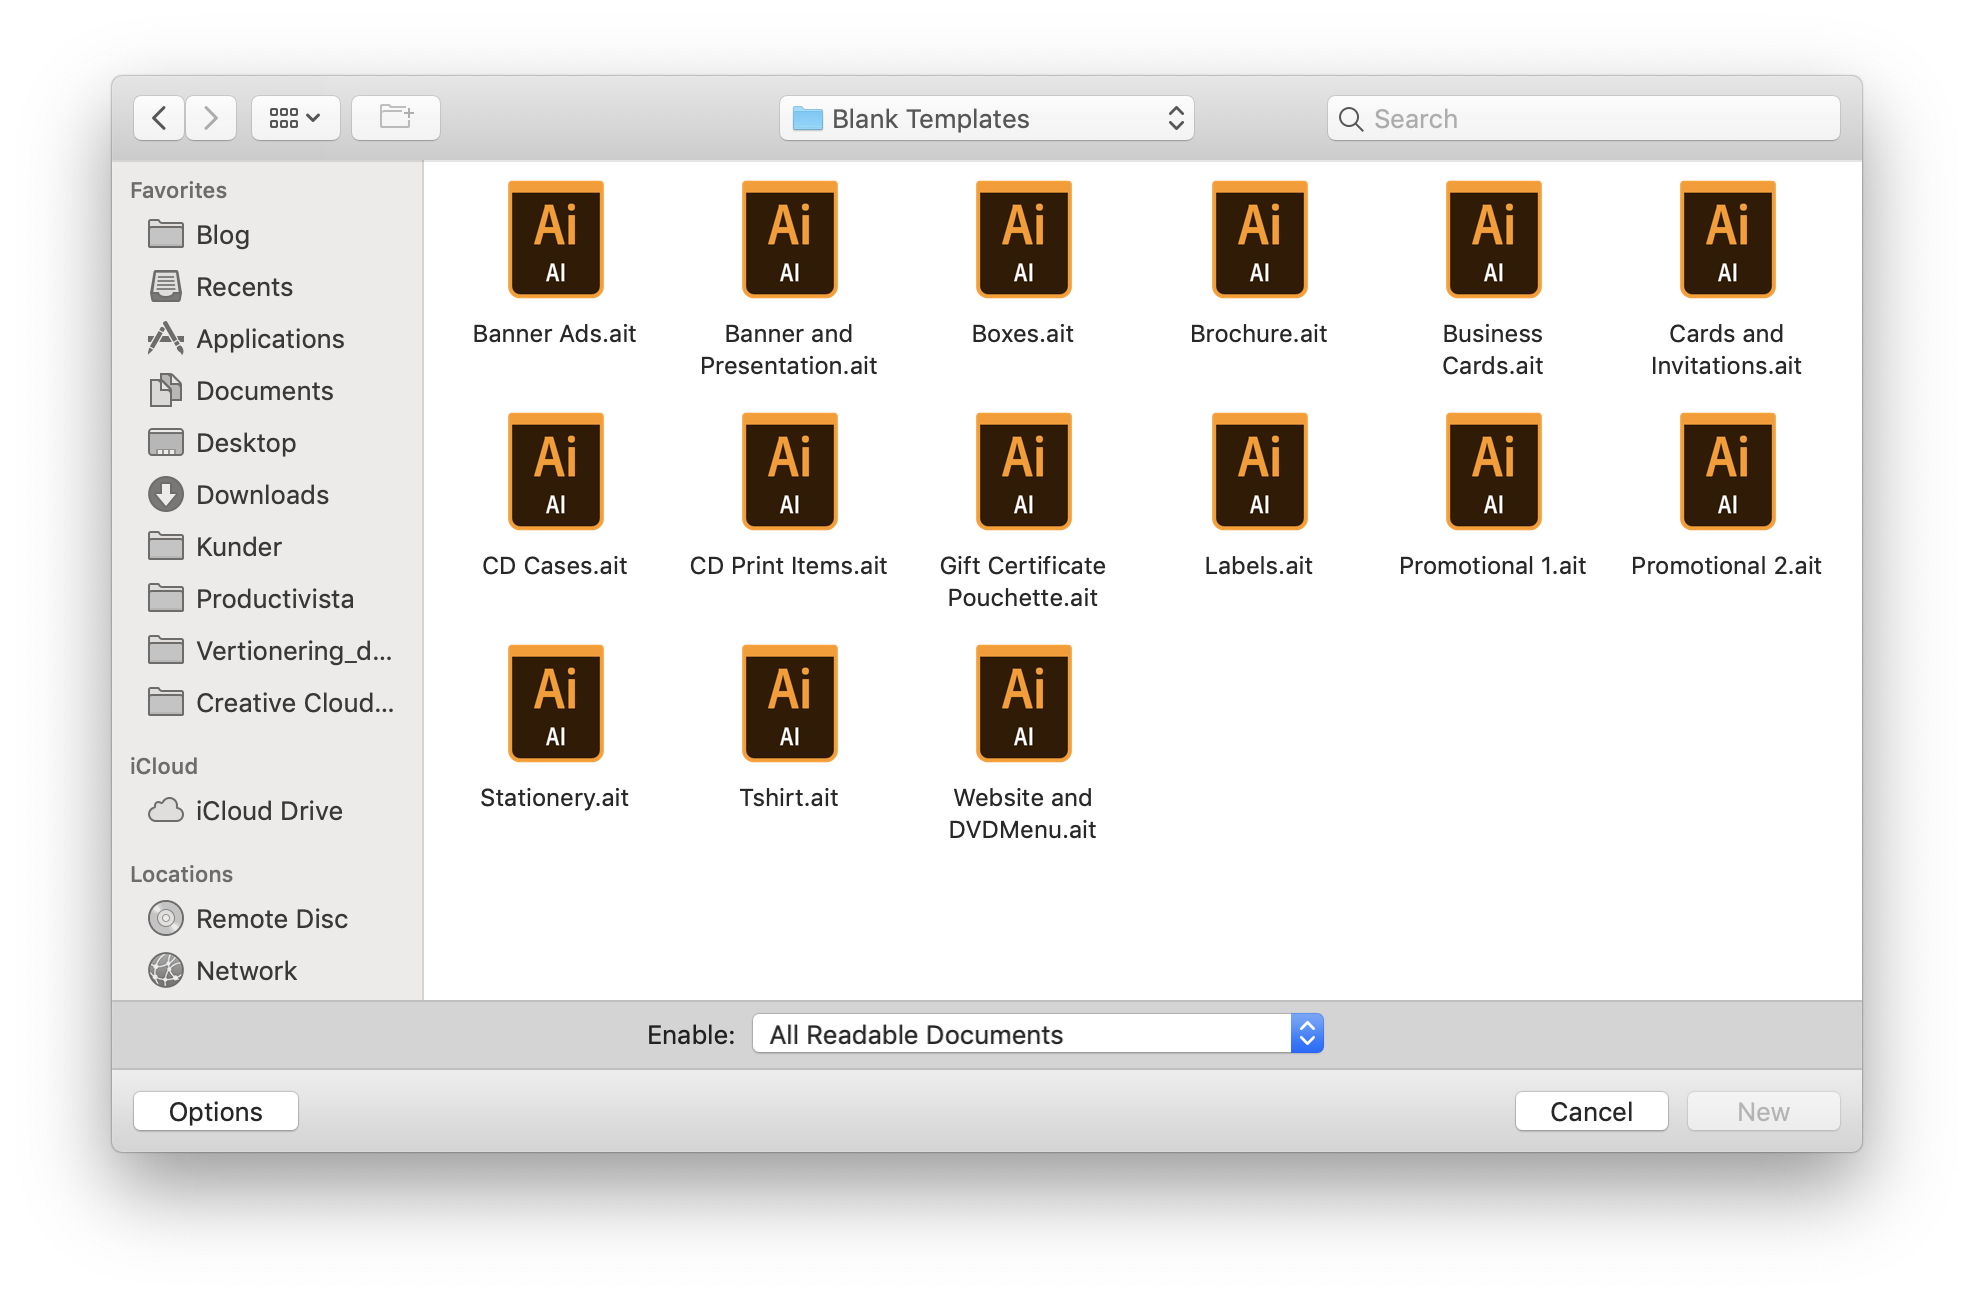Open iCloud Drive in the sidebar
The image size is (1974, 1300).
point(268,811)
